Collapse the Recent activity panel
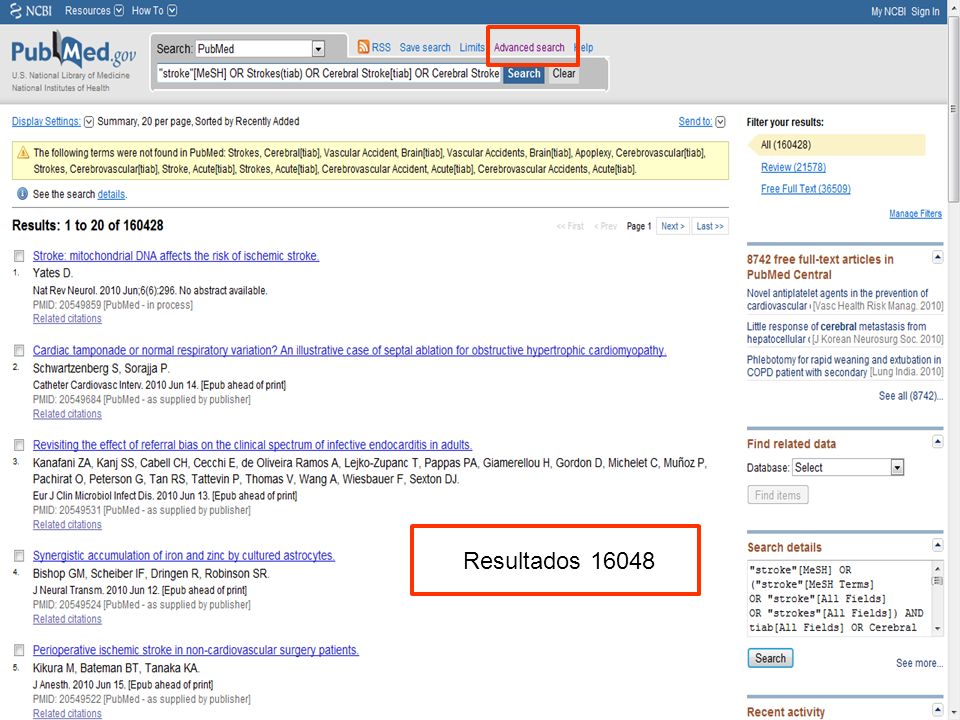Image resolution: width=960 pixels, height=720 pixels. click(x=937, y=710)
